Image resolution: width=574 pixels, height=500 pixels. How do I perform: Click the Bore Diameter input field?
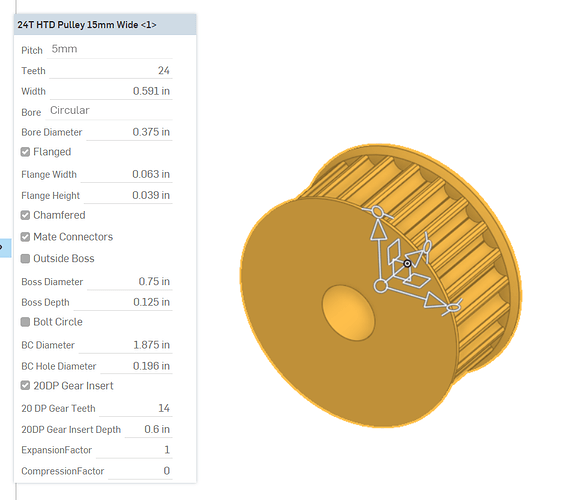pyautogui.click(x=129, y=132)
